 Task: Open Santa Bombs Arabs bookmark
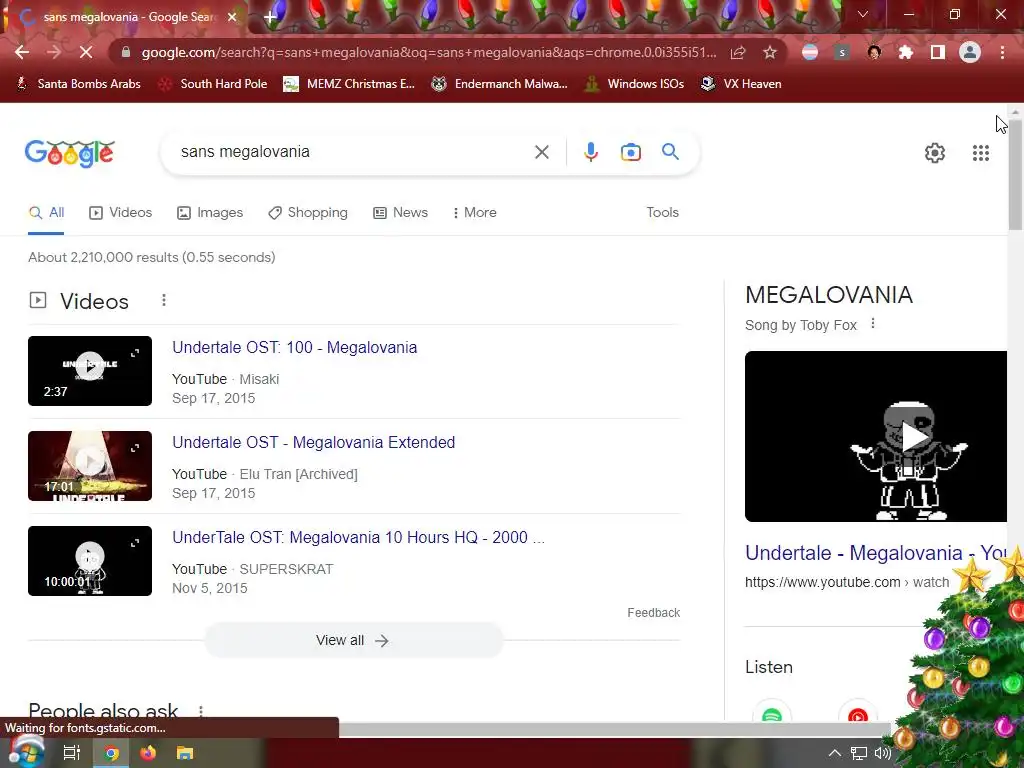[78, 84]
